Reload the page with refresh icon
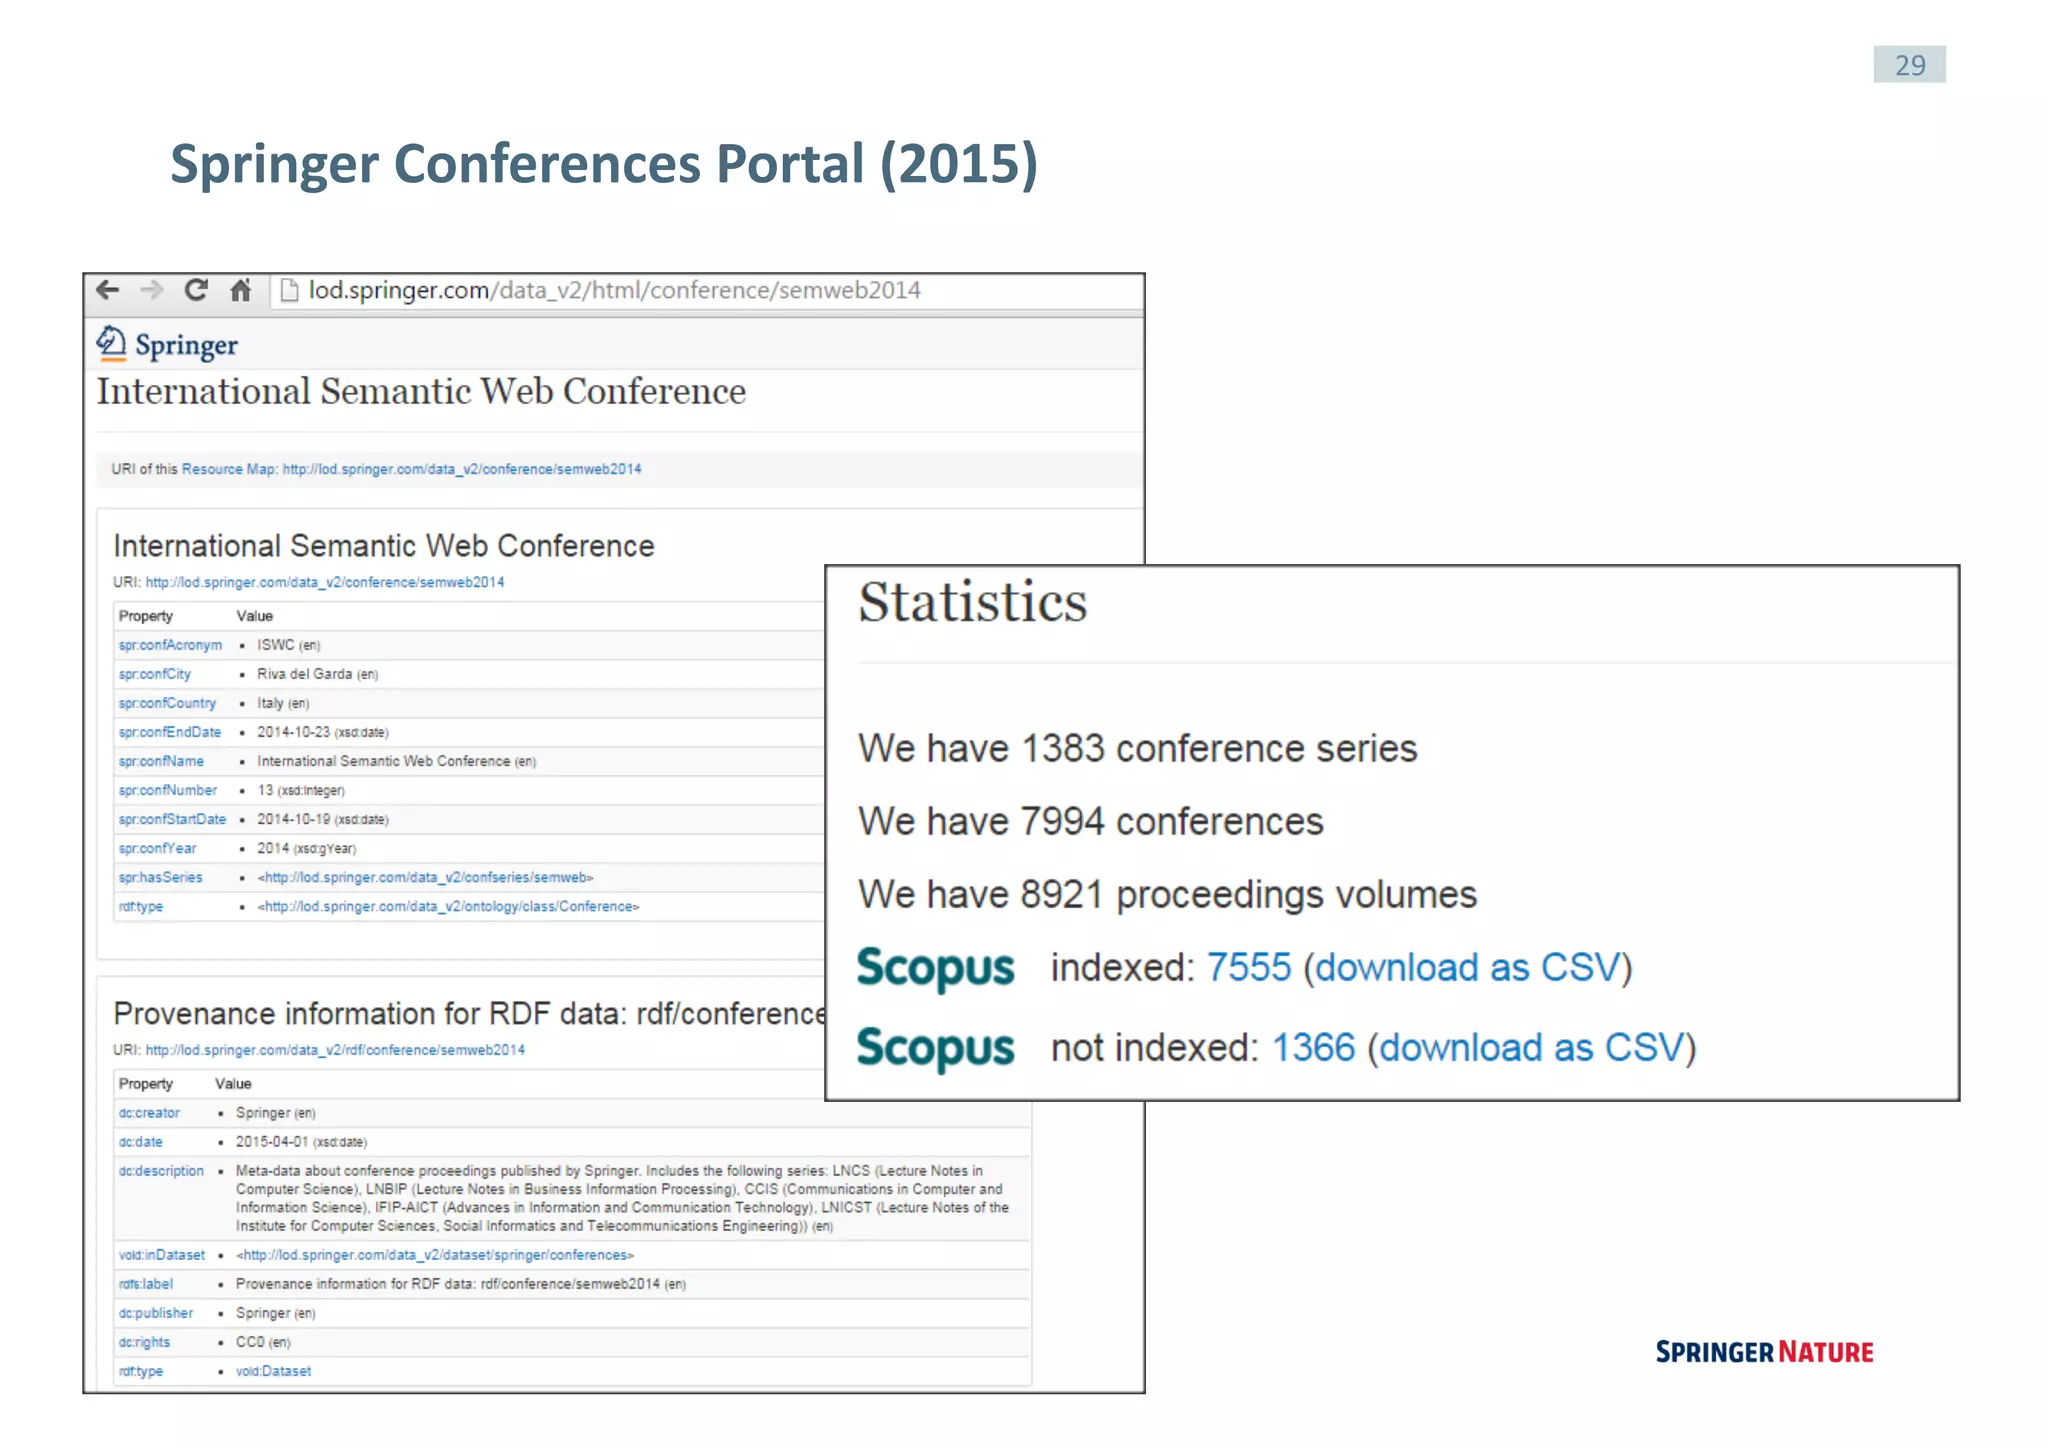This screenshot has height=1447, width=2048. (196, 290)
